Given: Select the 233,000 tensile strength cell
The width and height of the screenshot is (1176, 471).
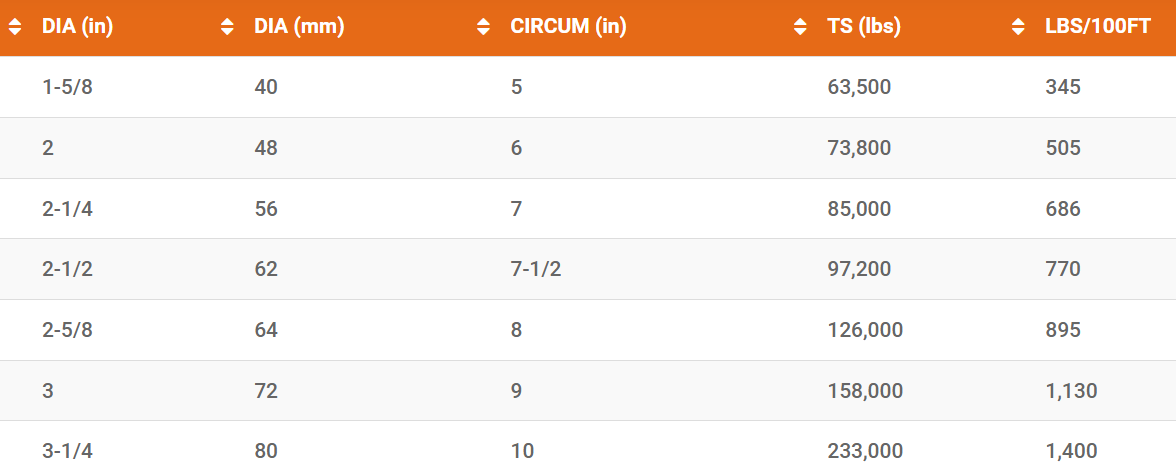Looking at the screenshot, I should [x=865, y=451].
